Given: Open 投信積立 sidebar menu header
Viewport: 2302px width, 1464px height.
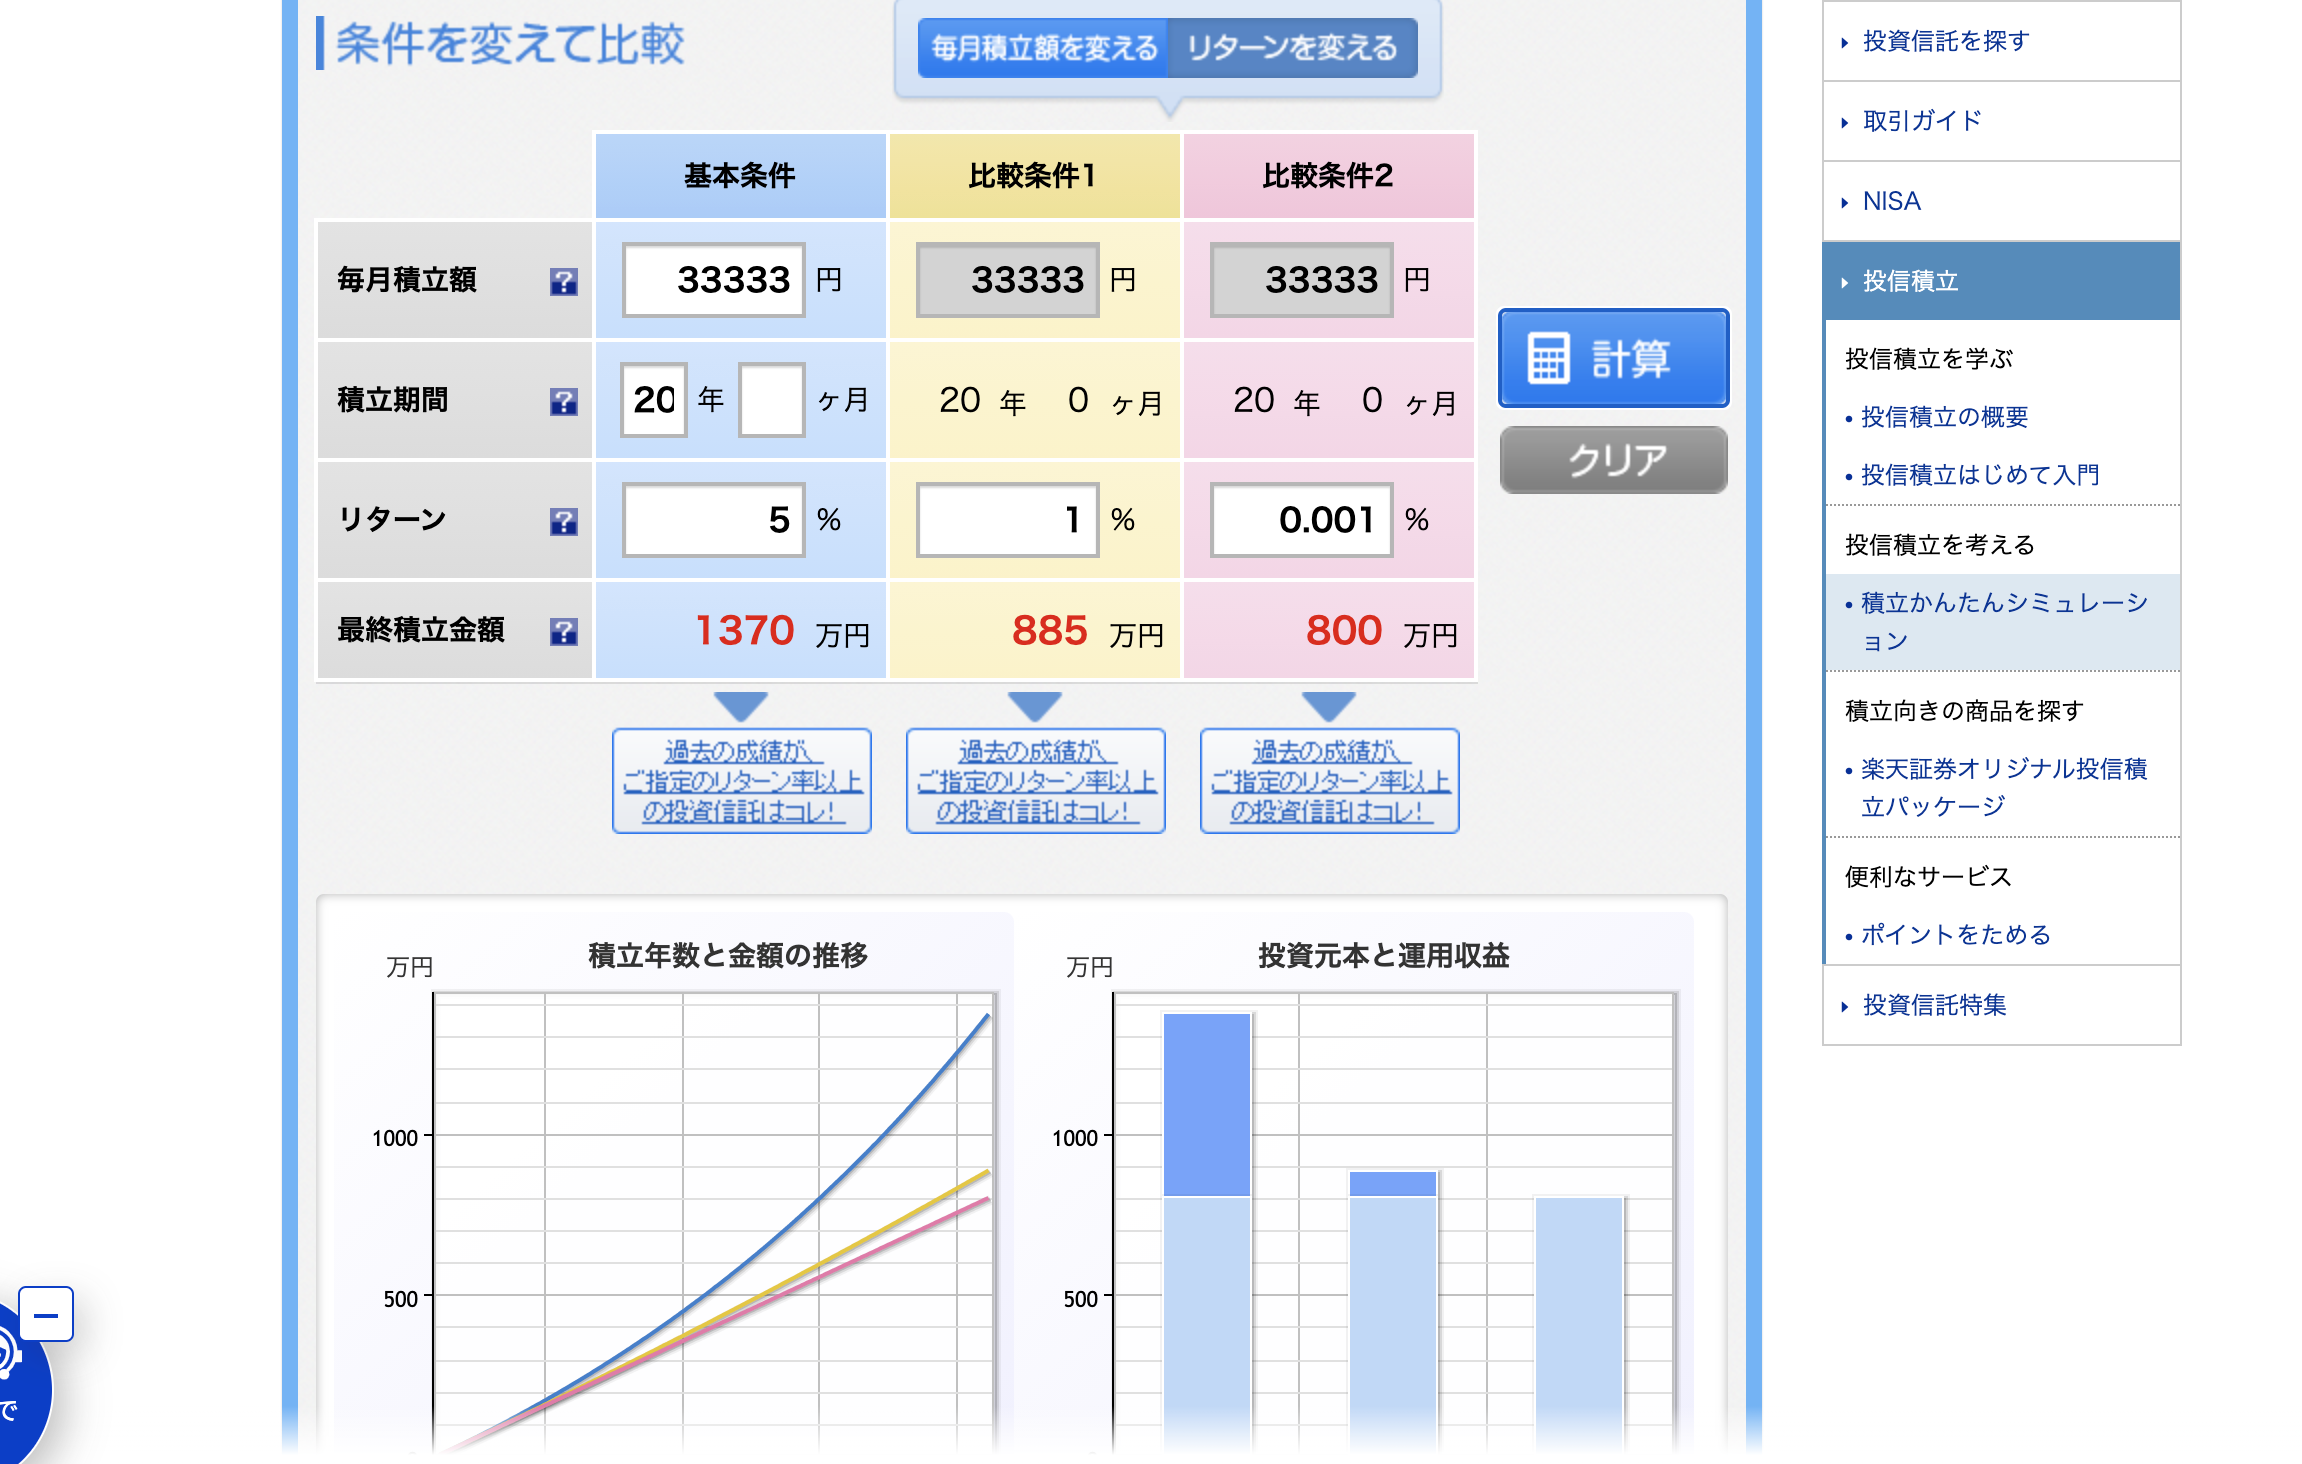Looking at the screenshot, I should pyautogui.click(x=1910, y=281).
